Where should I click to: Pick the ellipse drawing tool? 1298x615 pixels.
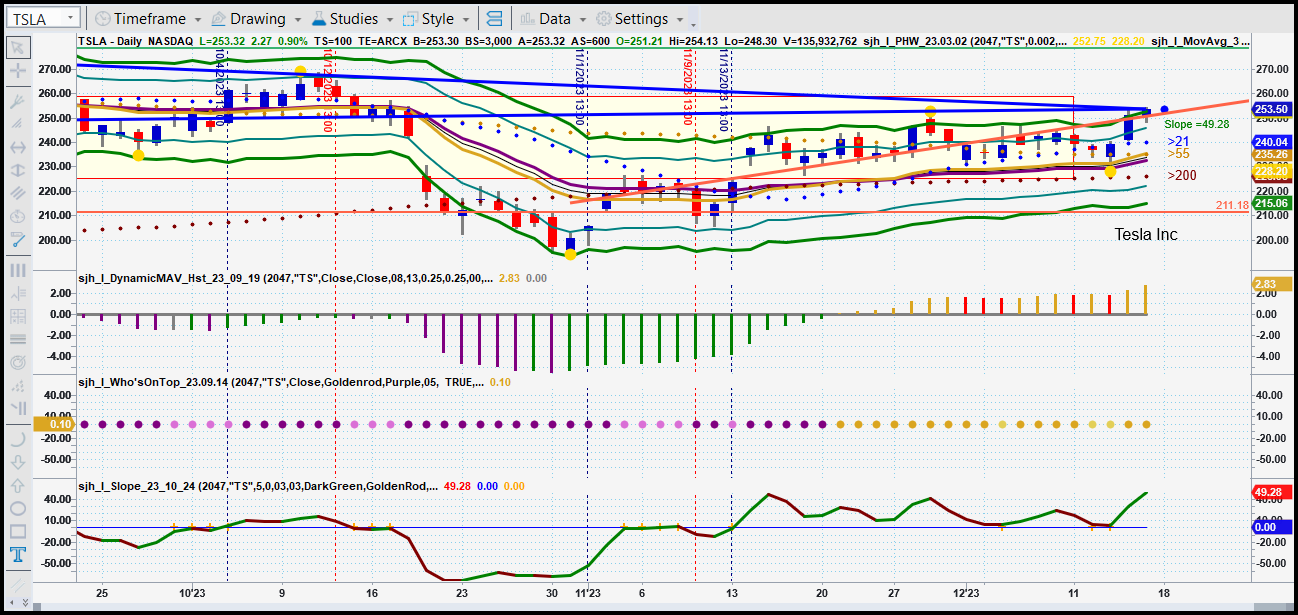click(17, 508)
